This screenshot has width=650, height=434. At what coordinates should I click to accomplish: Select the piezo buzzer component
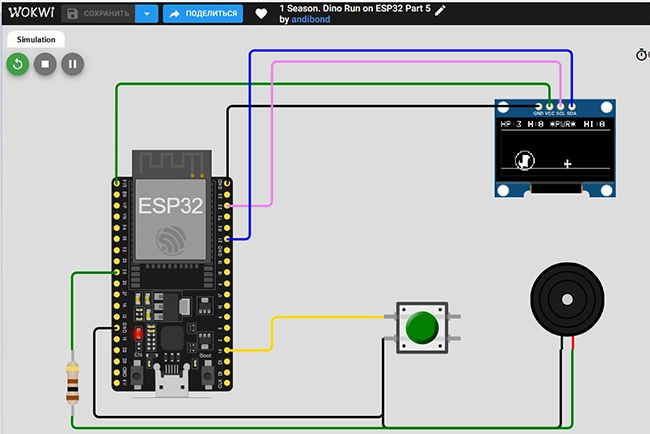tap(567, 299)
